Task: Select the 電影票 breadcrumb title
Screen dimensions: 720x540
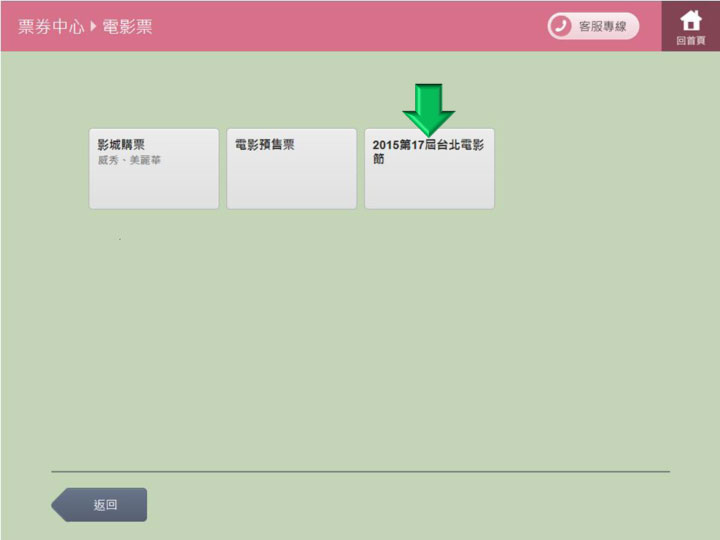Action: tap(127, 26)
